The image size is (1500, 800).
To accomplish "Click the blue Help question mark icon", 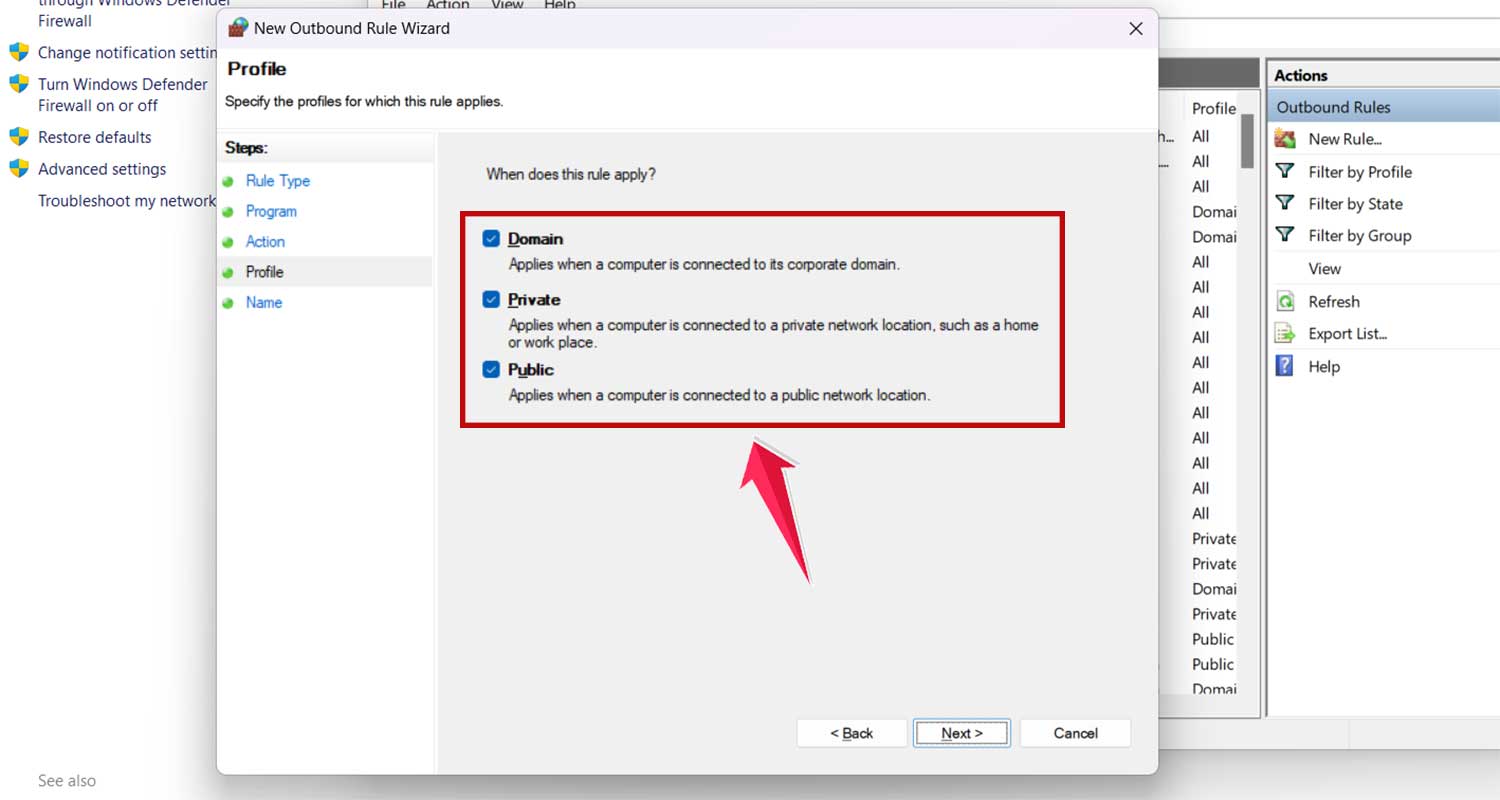I will click(1286, 367).
